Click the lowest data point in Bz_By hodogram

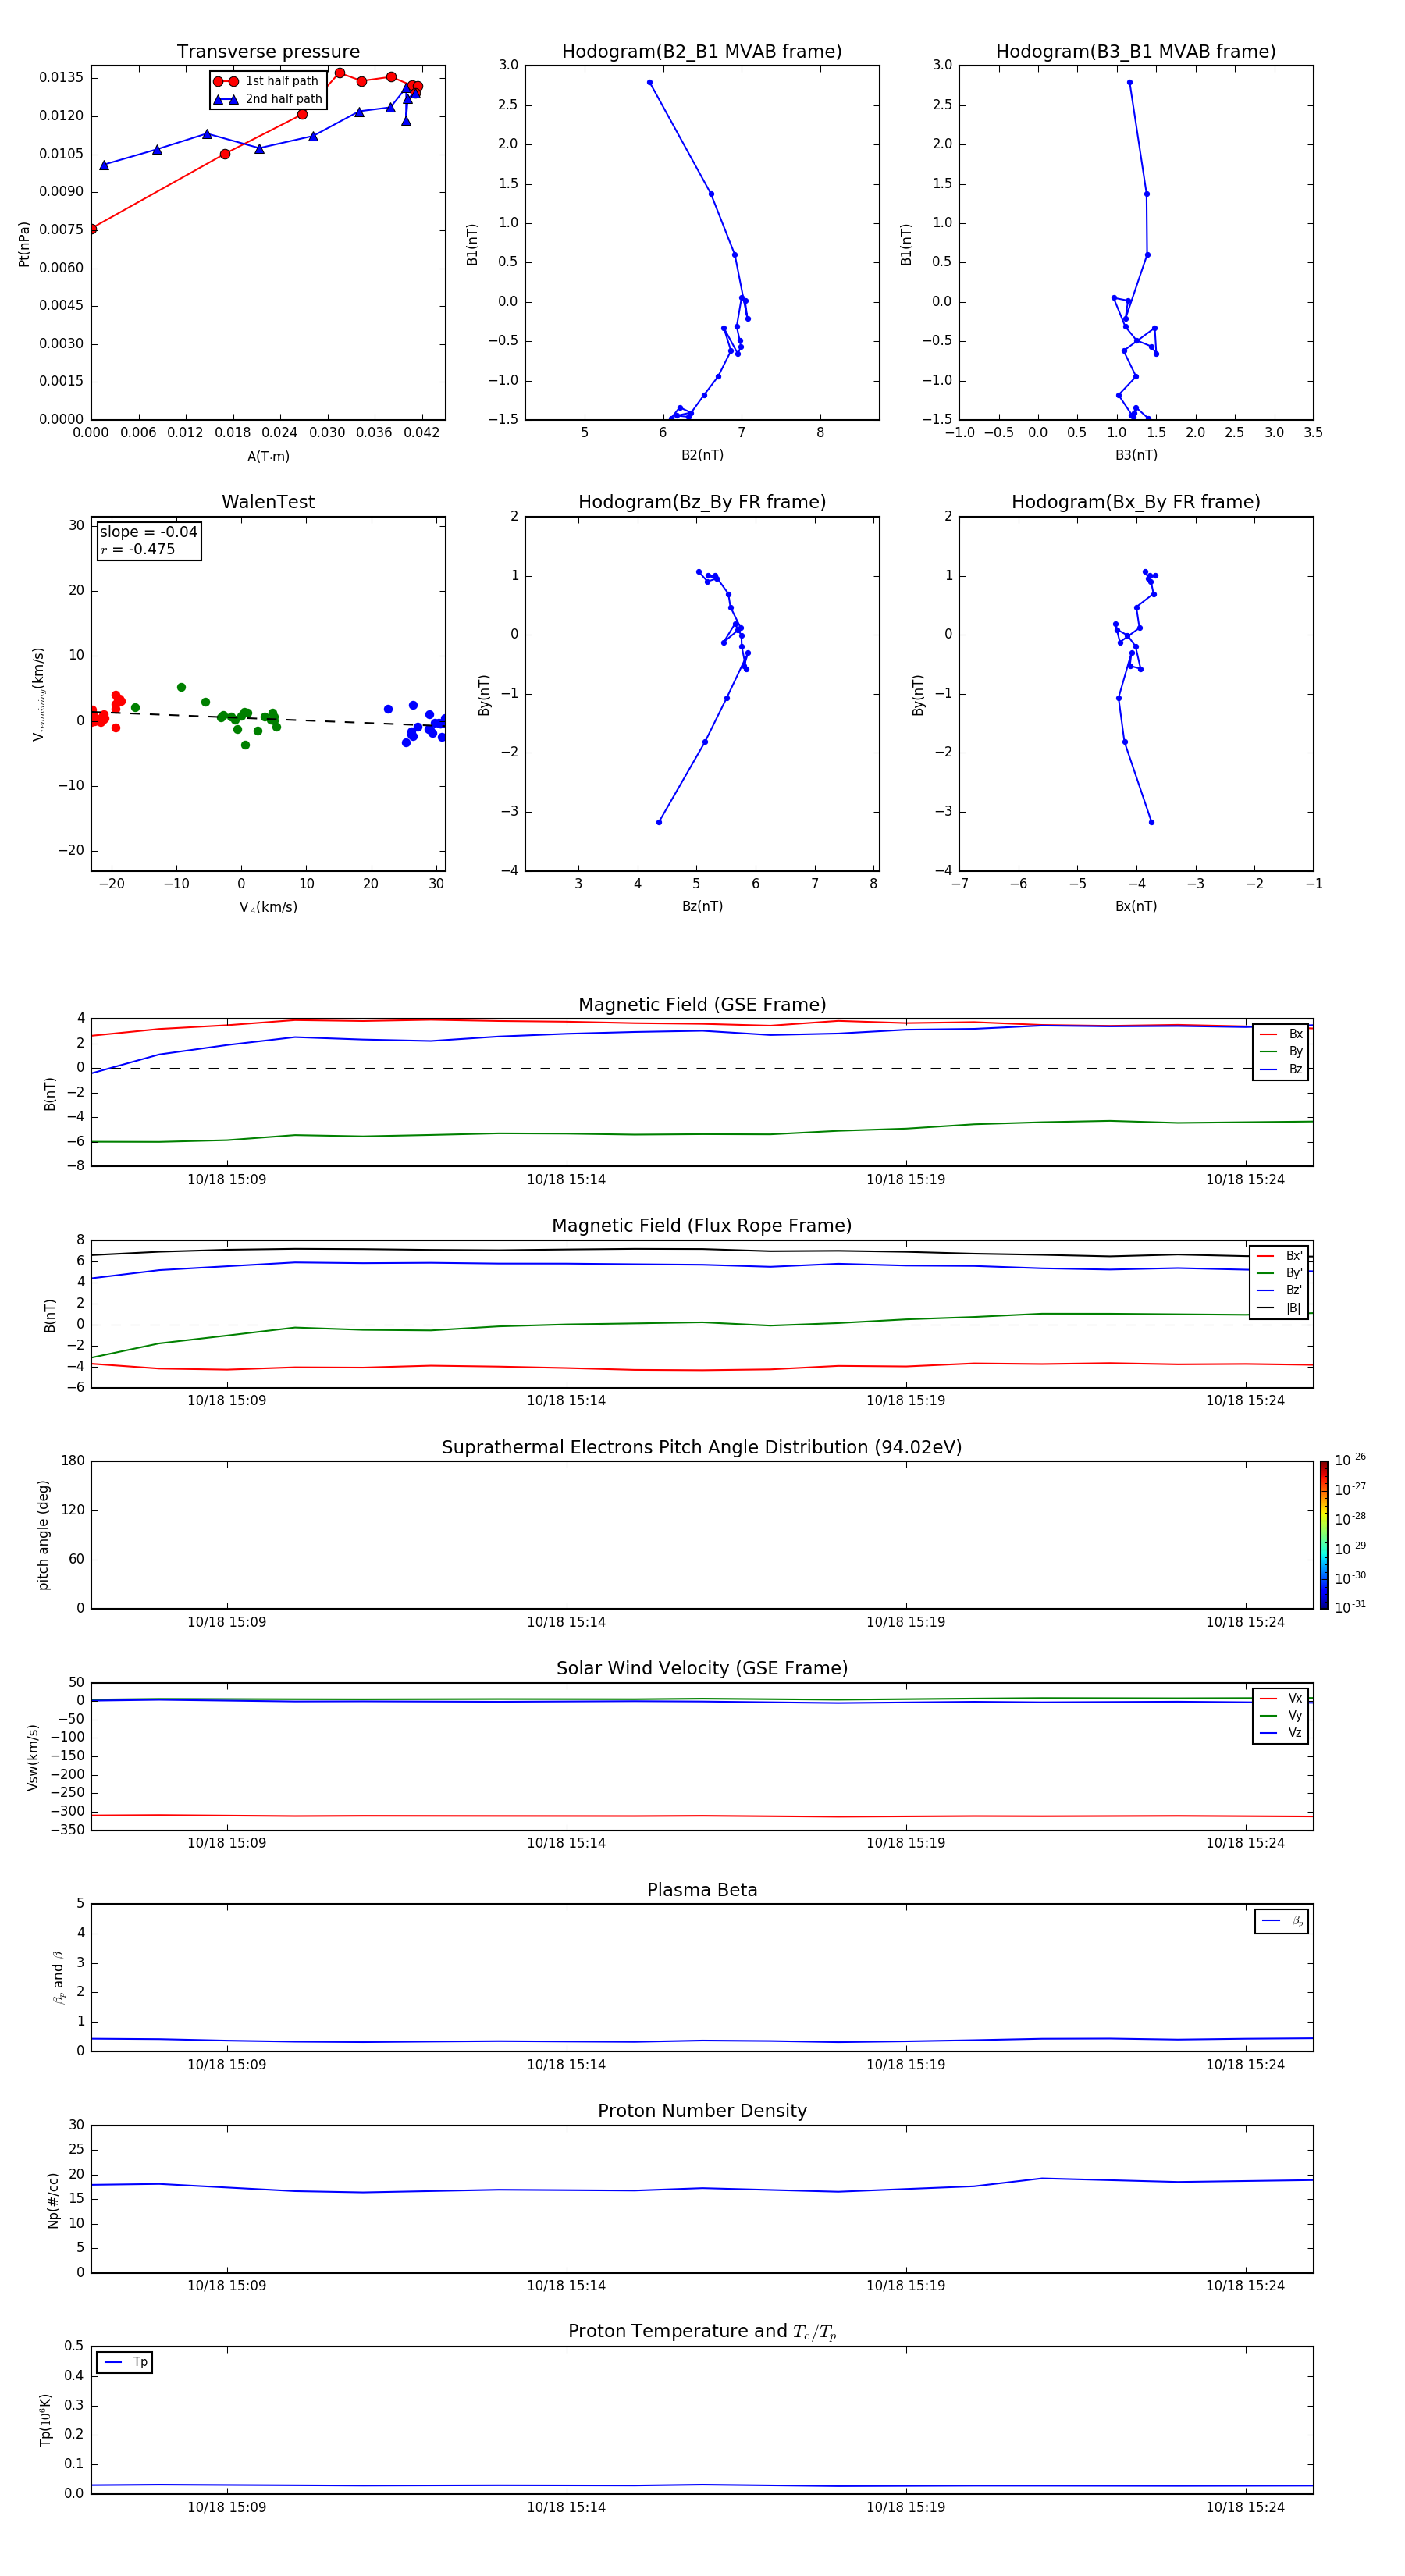[x=659, y=822]
